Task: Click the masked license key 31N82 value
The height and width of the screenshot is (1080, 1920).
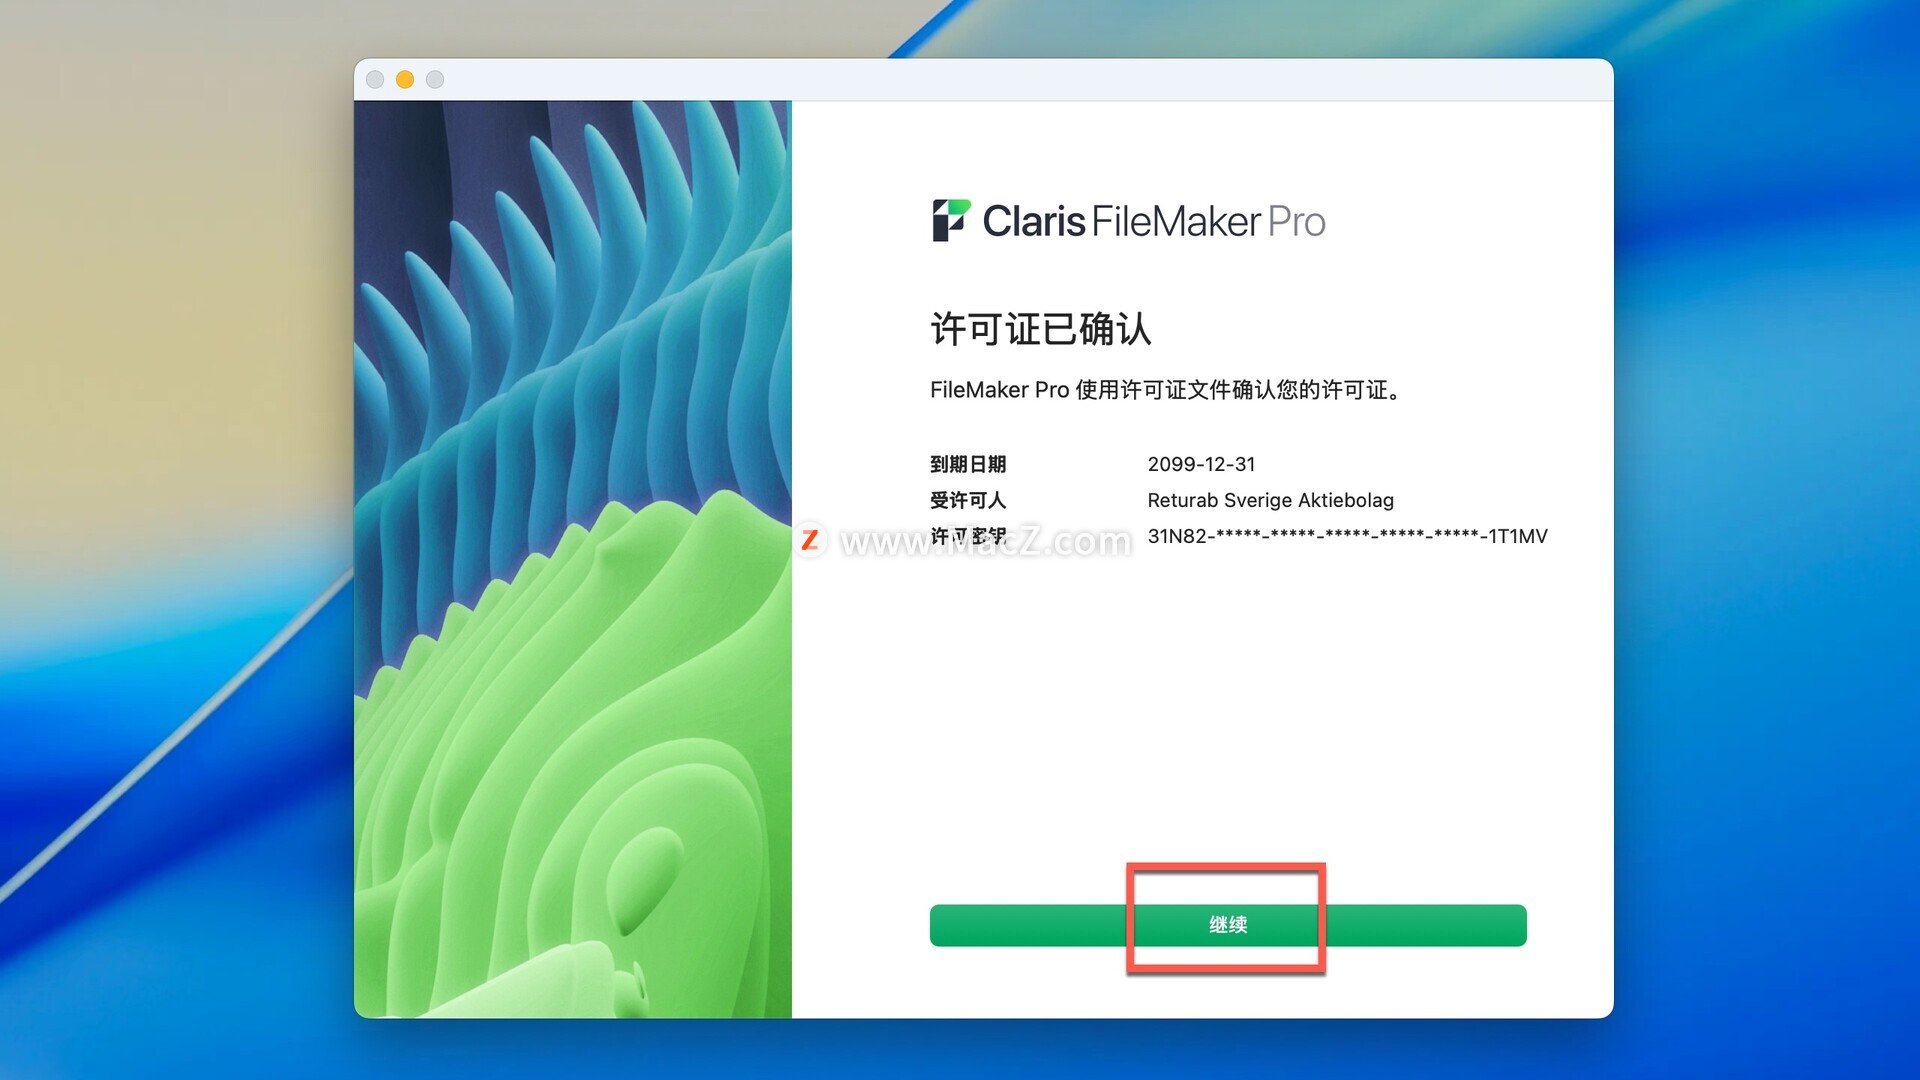Action: click(x=1347, y=536)
